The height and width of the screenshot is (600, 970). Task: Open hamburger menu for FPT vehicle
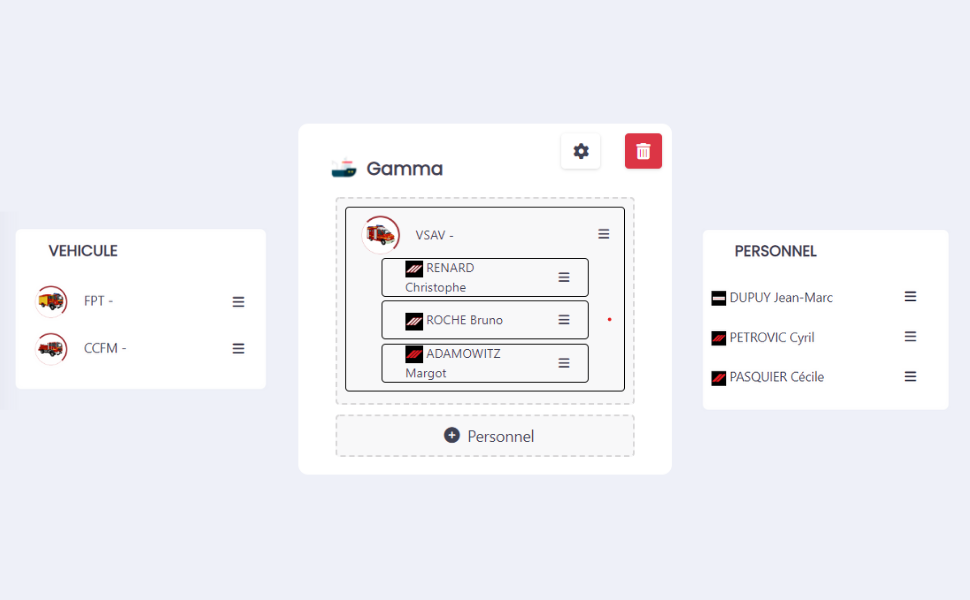coord(238,302)
